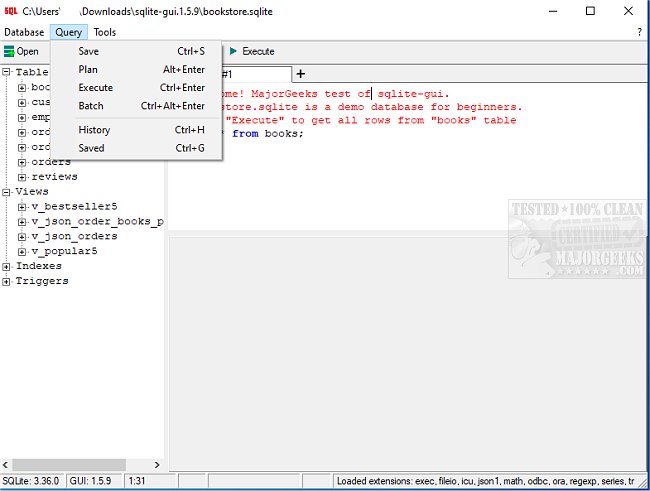Select the orders table name
The width and height of the screenshot is (650, 491).
51,162
